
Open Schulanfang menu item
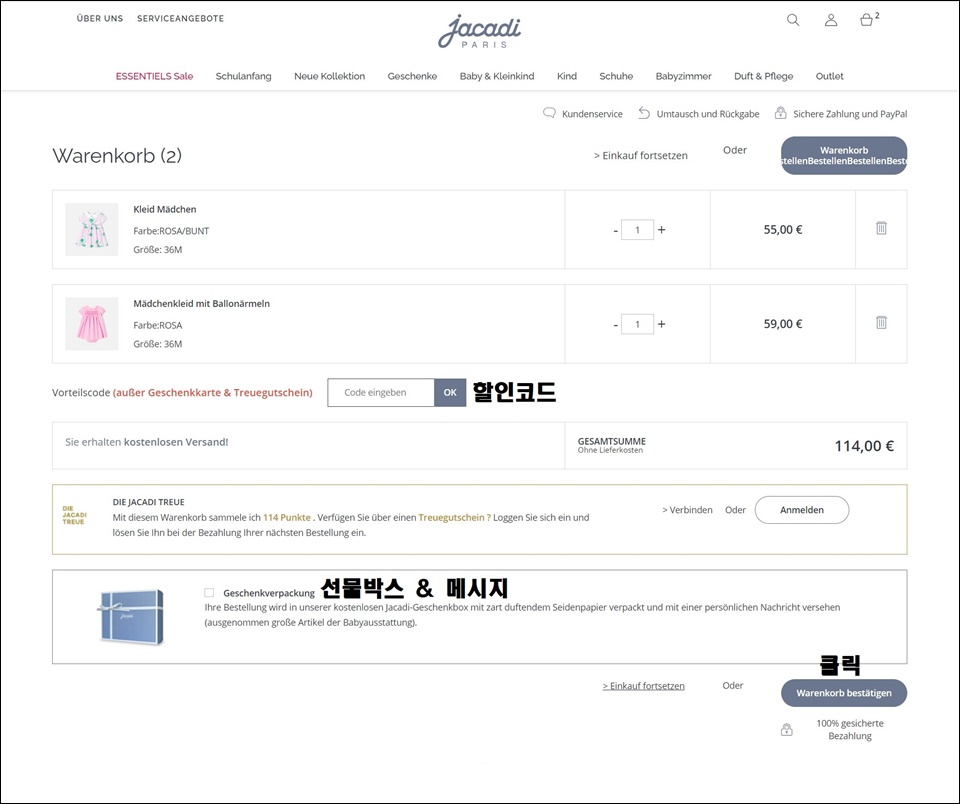pos(243,76)
